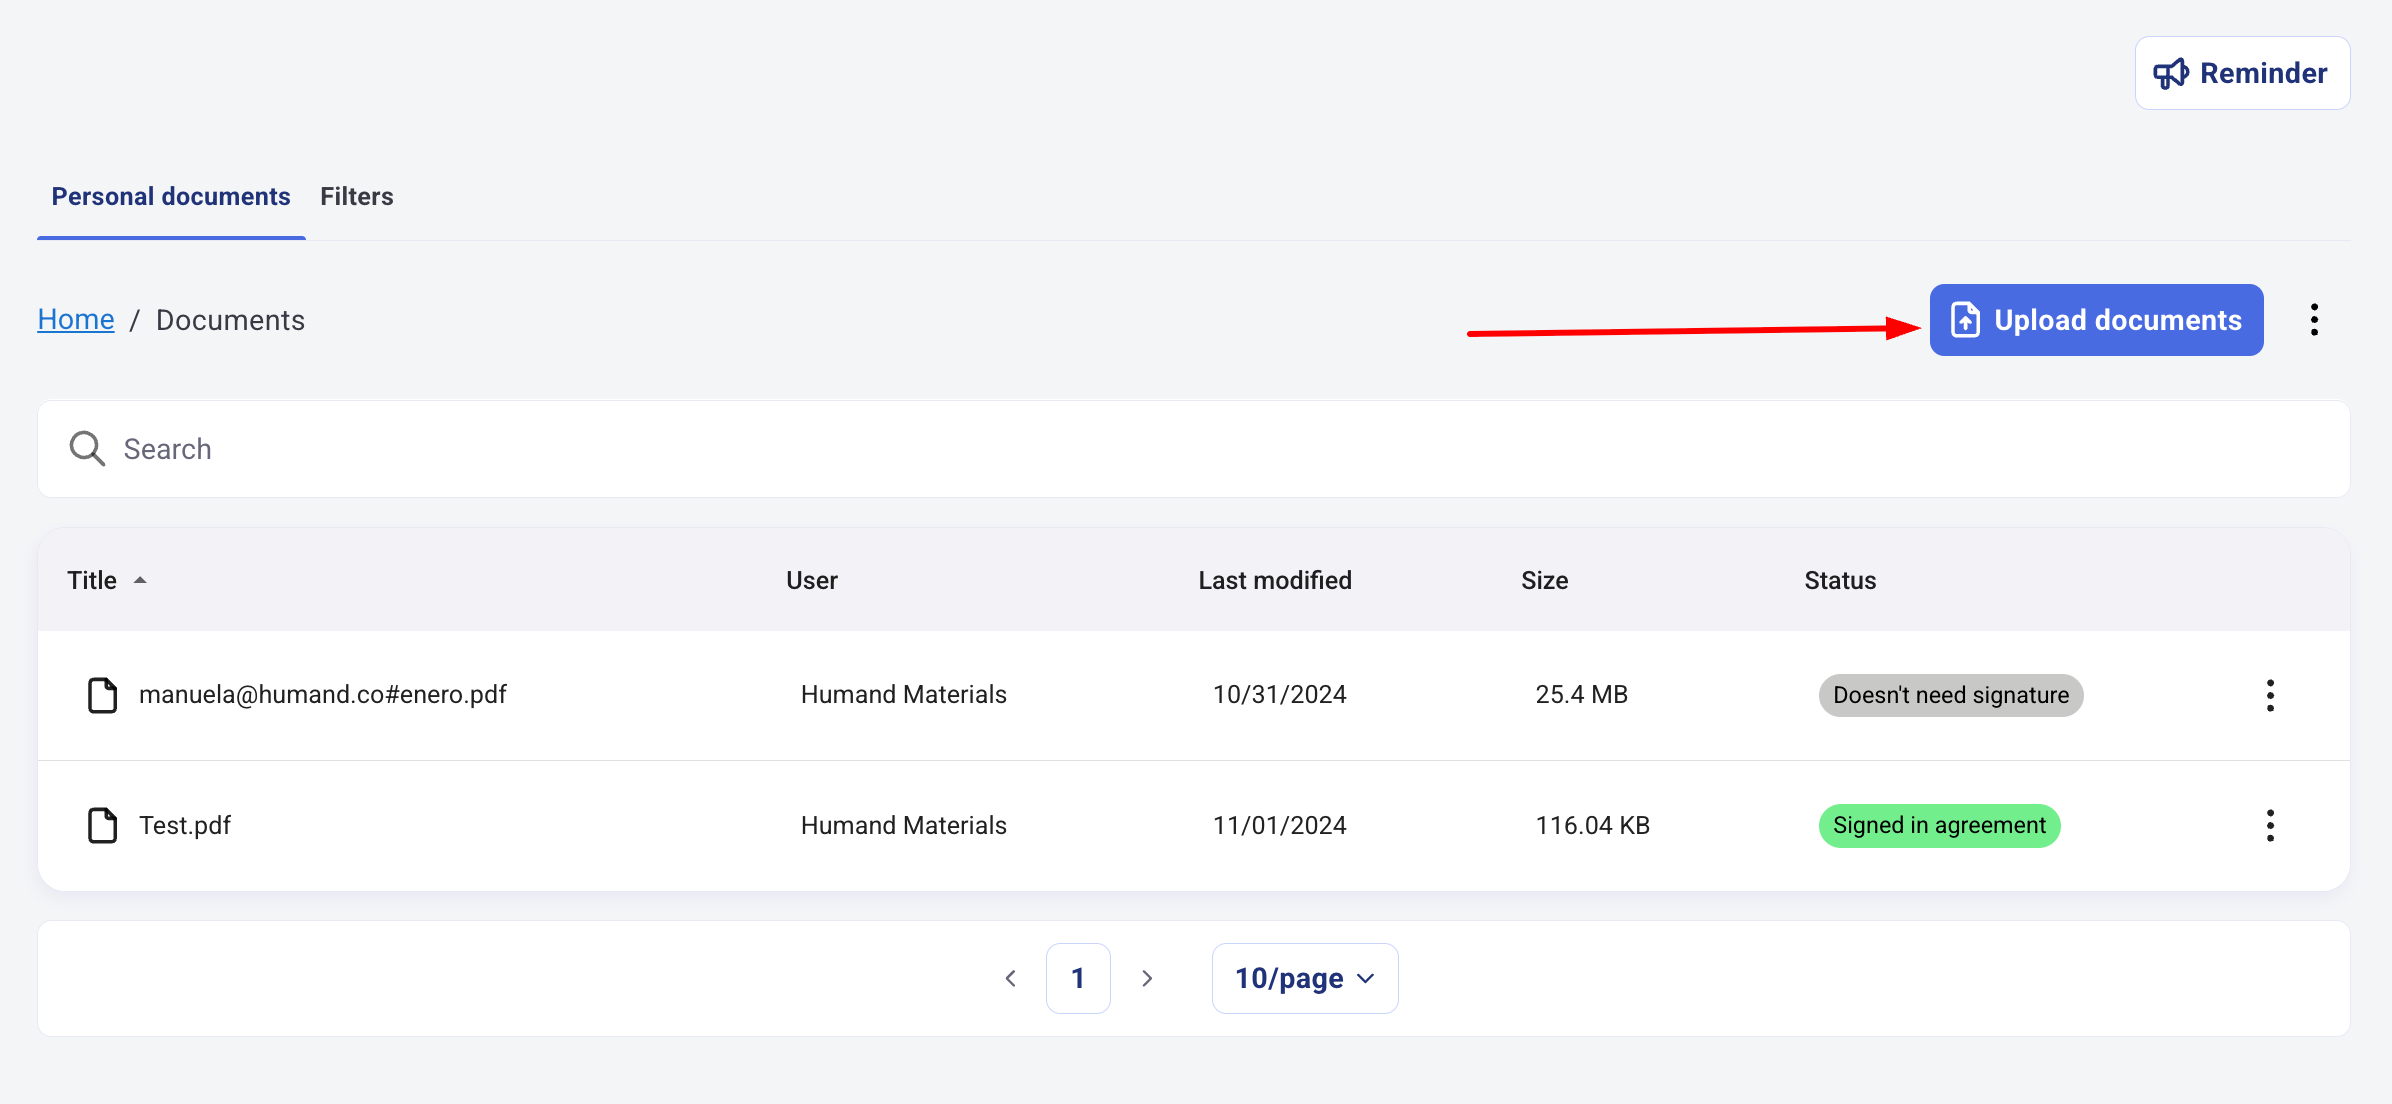The image size is (2392, 1104).
Task: Expand the 10/page dropdown
Action: 1304,978
